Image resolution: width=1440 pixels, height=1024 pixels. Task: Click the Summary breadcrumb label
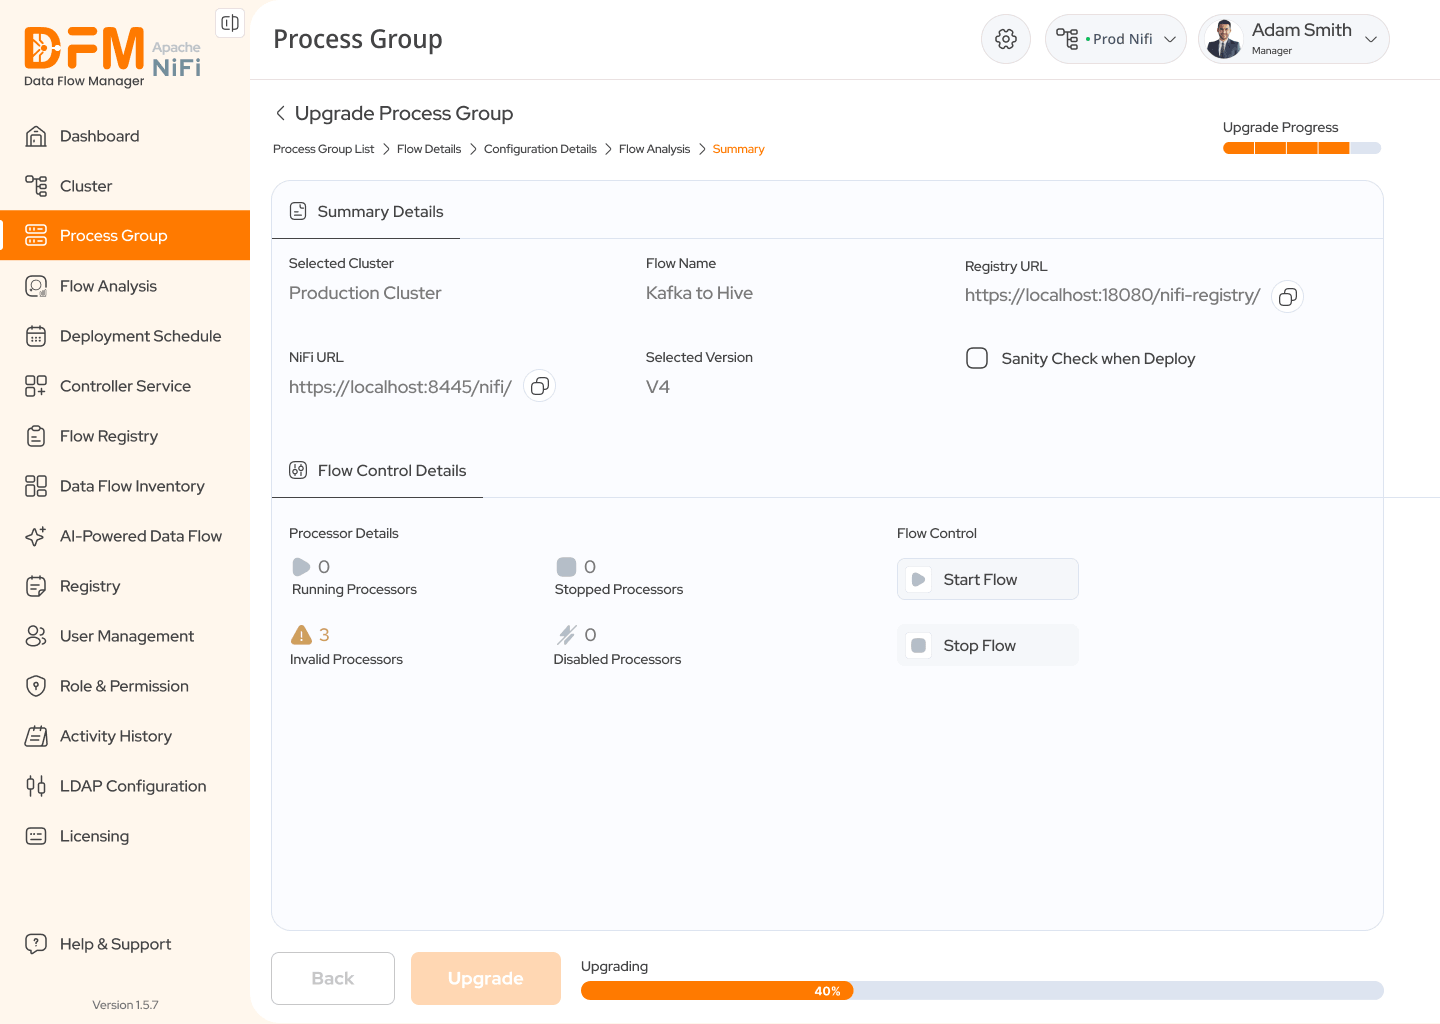[738, 149]
